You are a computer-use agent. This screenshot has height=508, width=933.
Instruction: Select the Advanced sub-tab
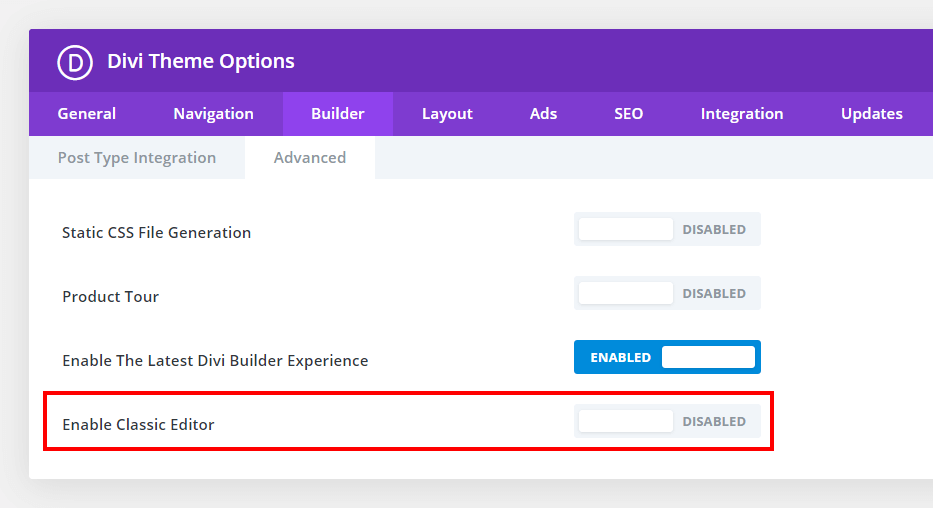click(x=310, y=158)
